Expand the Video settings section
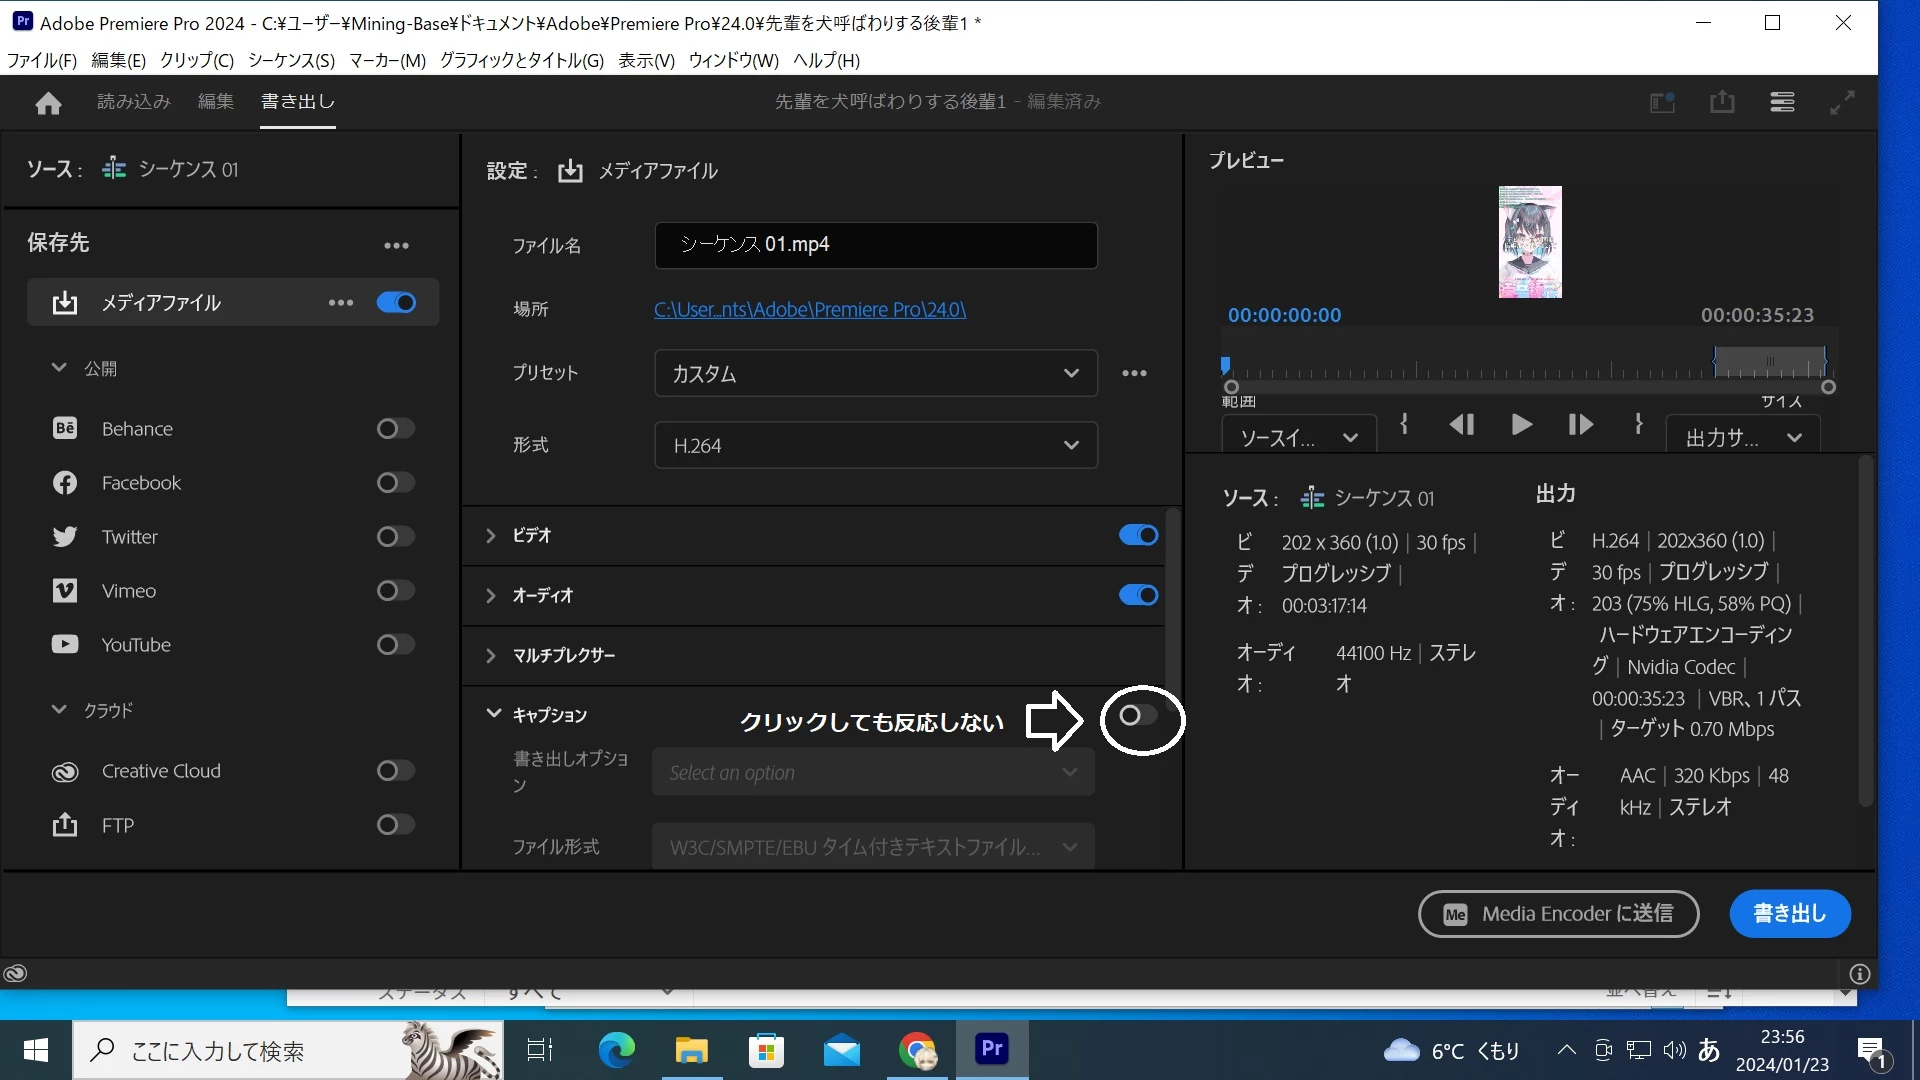 (491, 536)
